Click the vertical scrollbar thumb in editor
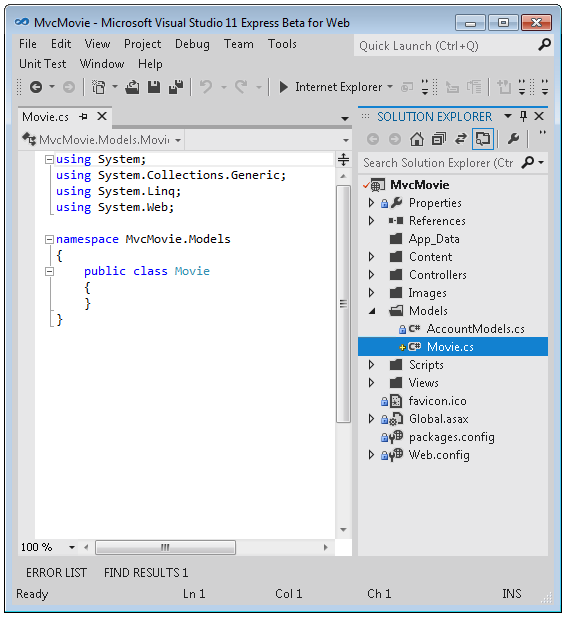The width and height of the screenshot is (562, 619). point(343,304)
